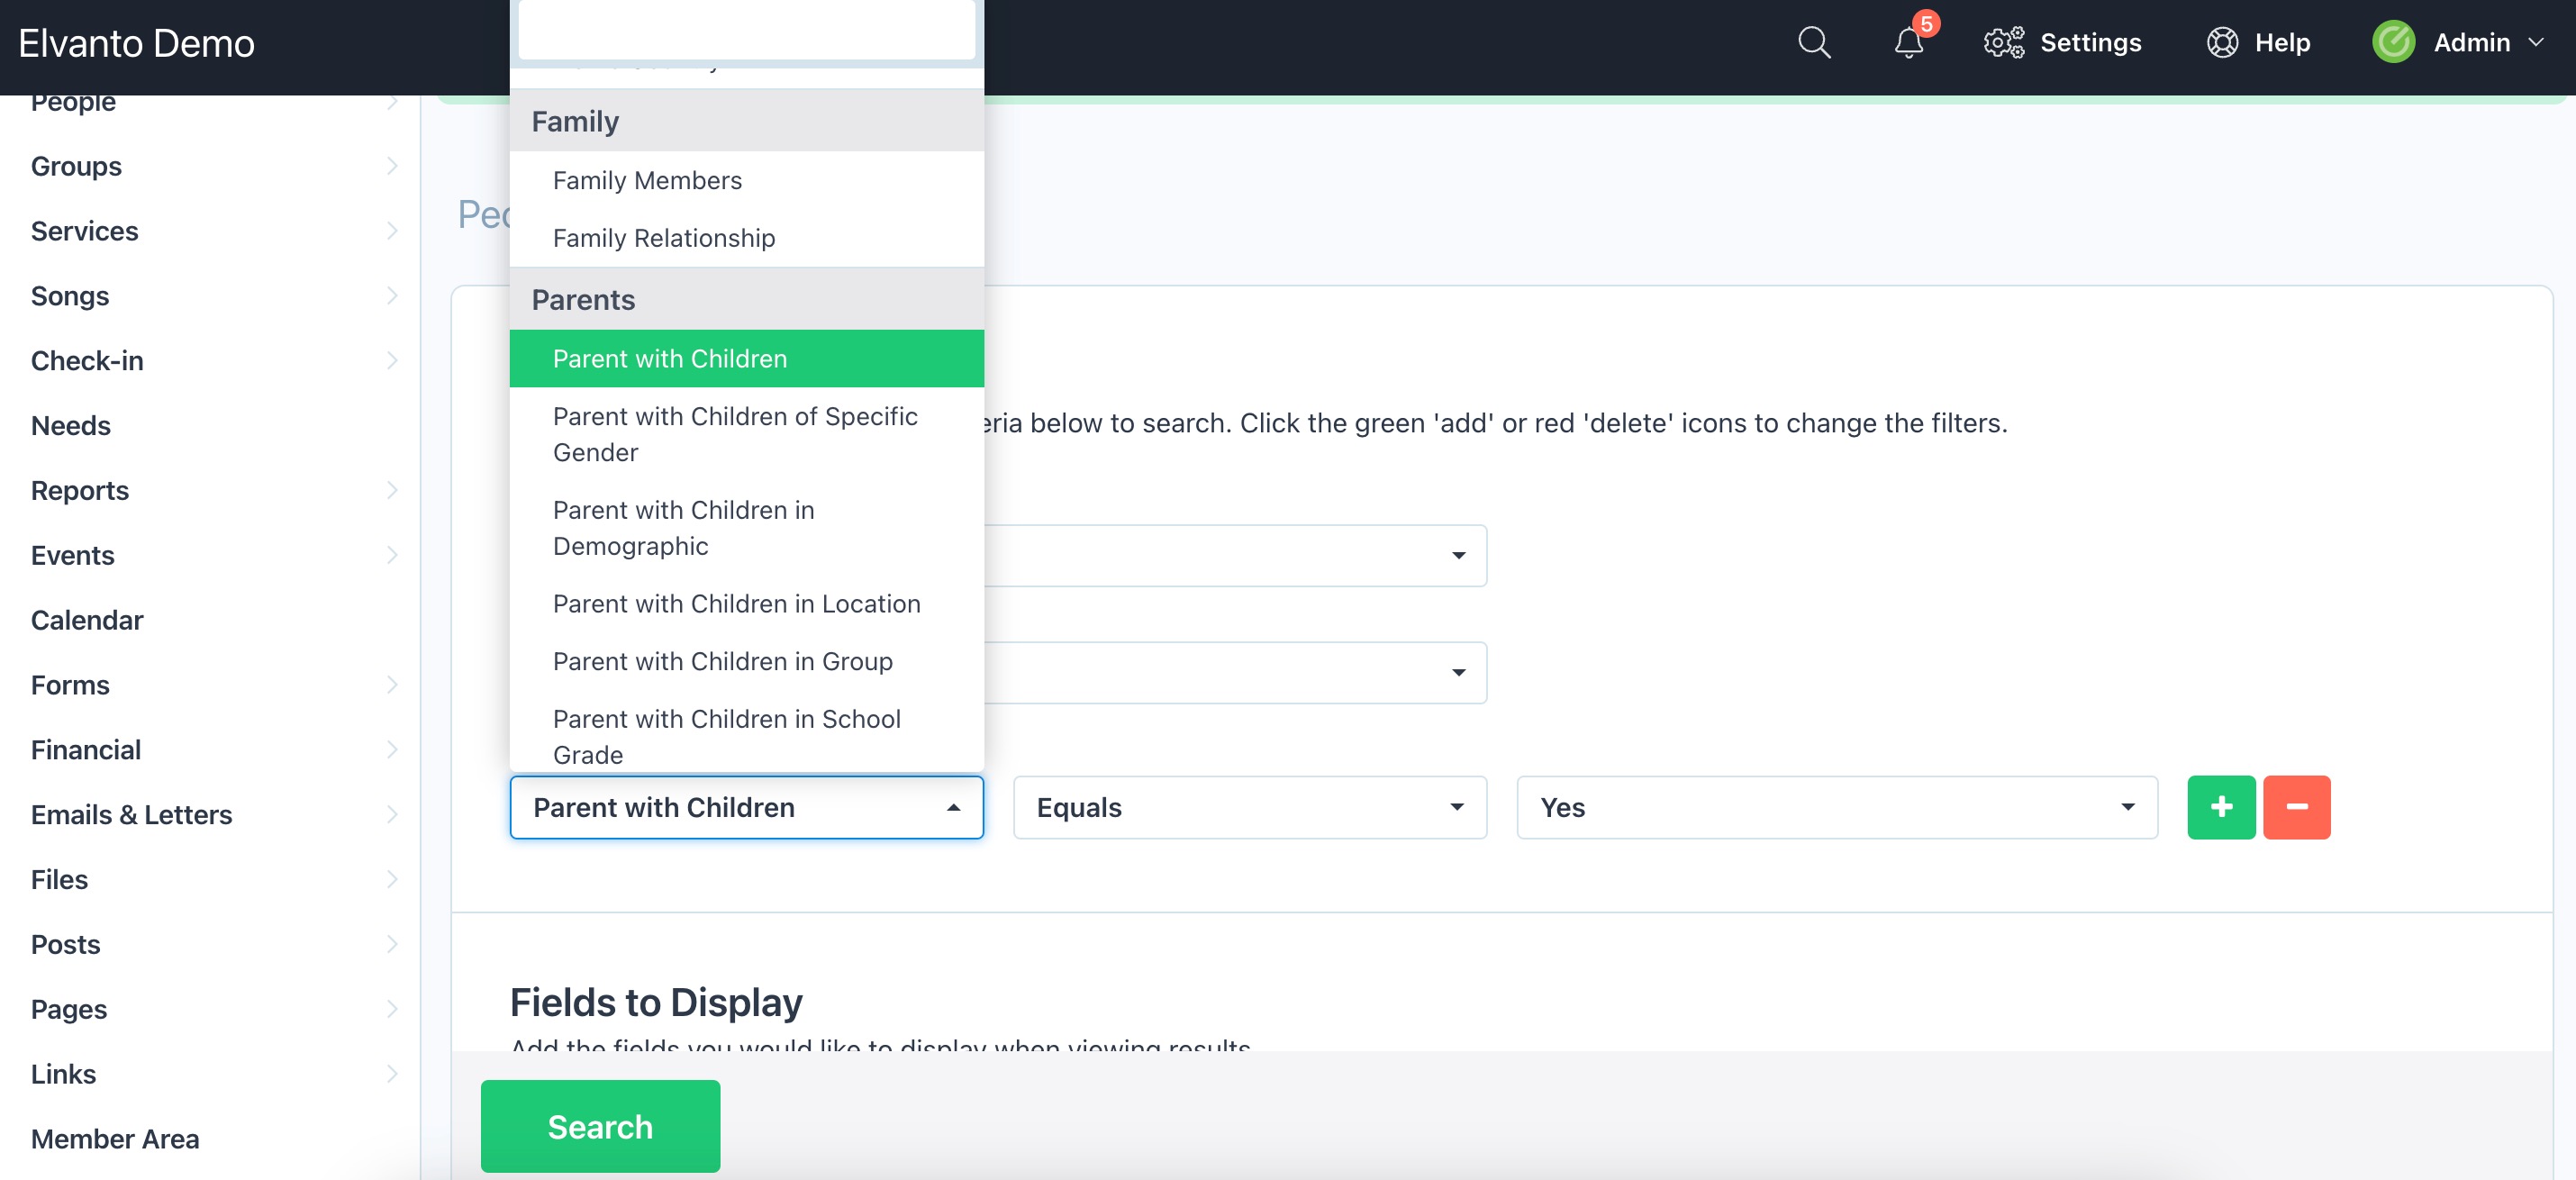Screen dimensions: 2576x1180
Task: Open Settings from the gears icon
Action: click(x=2003, y=42)
